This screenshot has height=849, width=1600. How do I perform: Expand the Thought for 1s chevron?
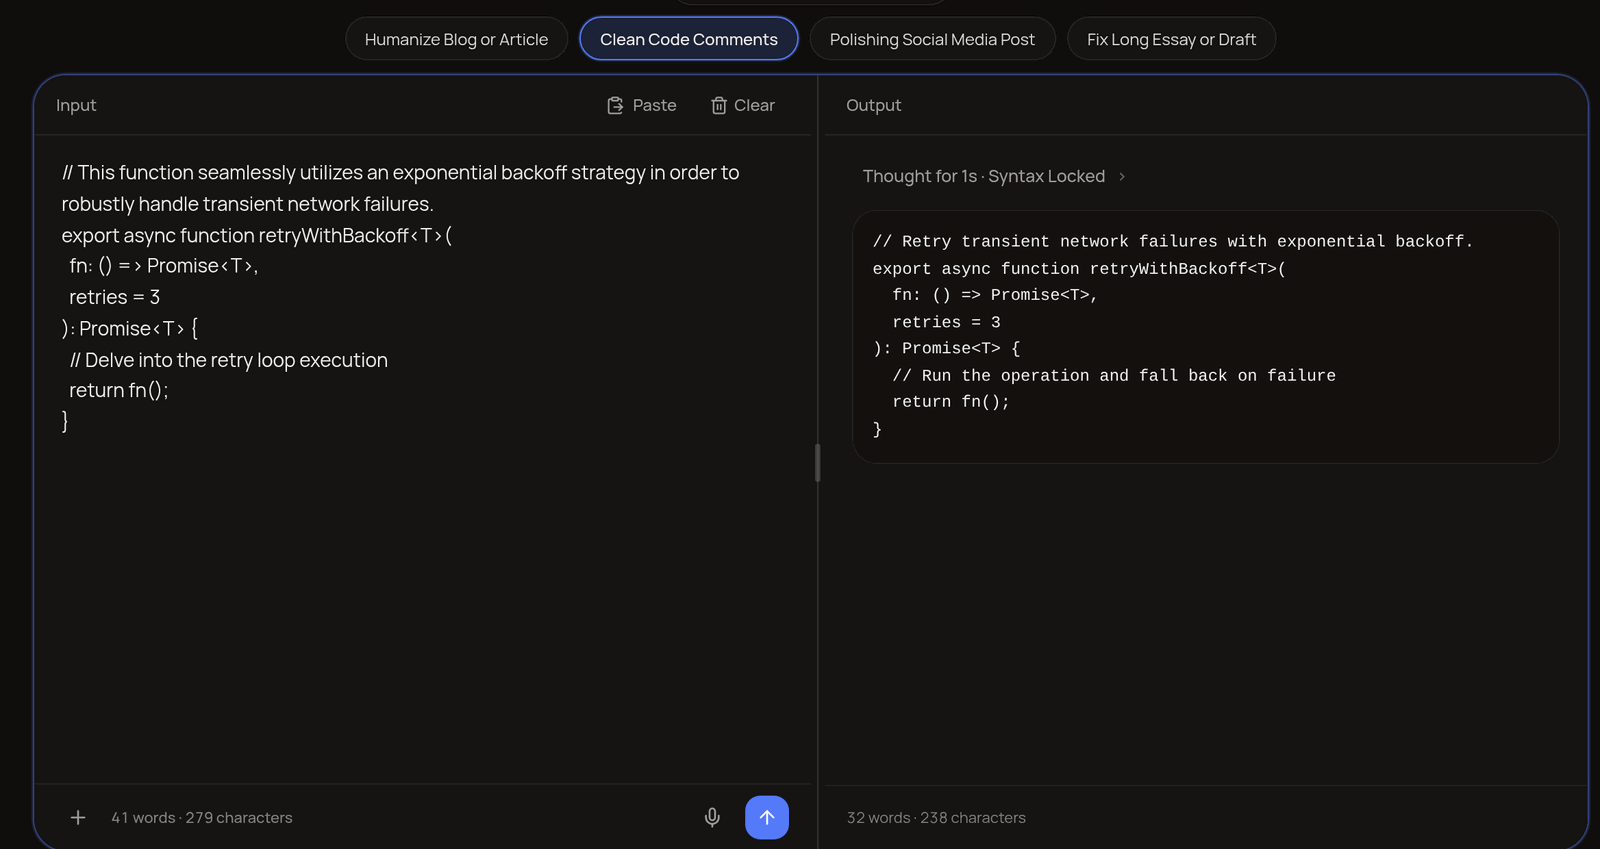[1122, 176]
